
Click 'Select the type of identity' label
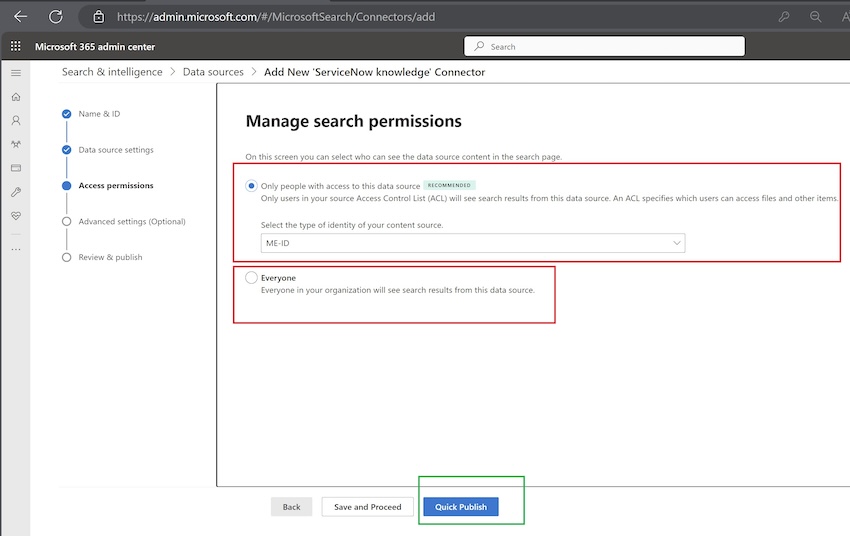(352, 225)
